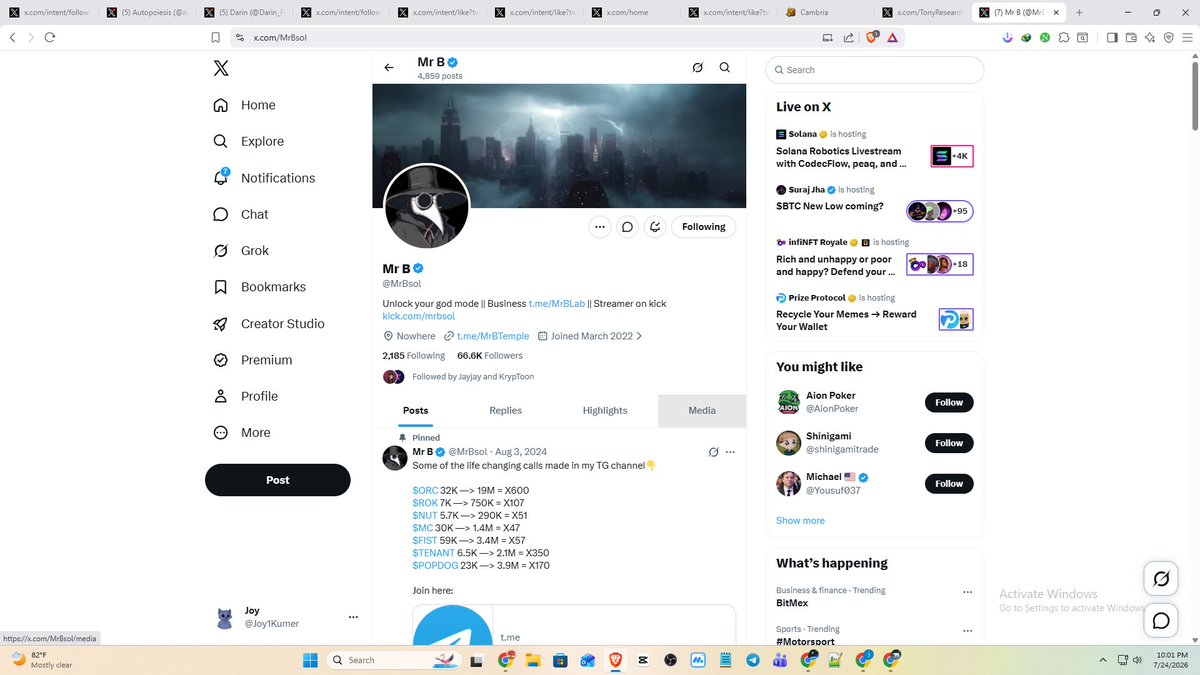This screenshot has width=1200, height=675.
Task: Click the Windows Start button
Action: point(309,660)
